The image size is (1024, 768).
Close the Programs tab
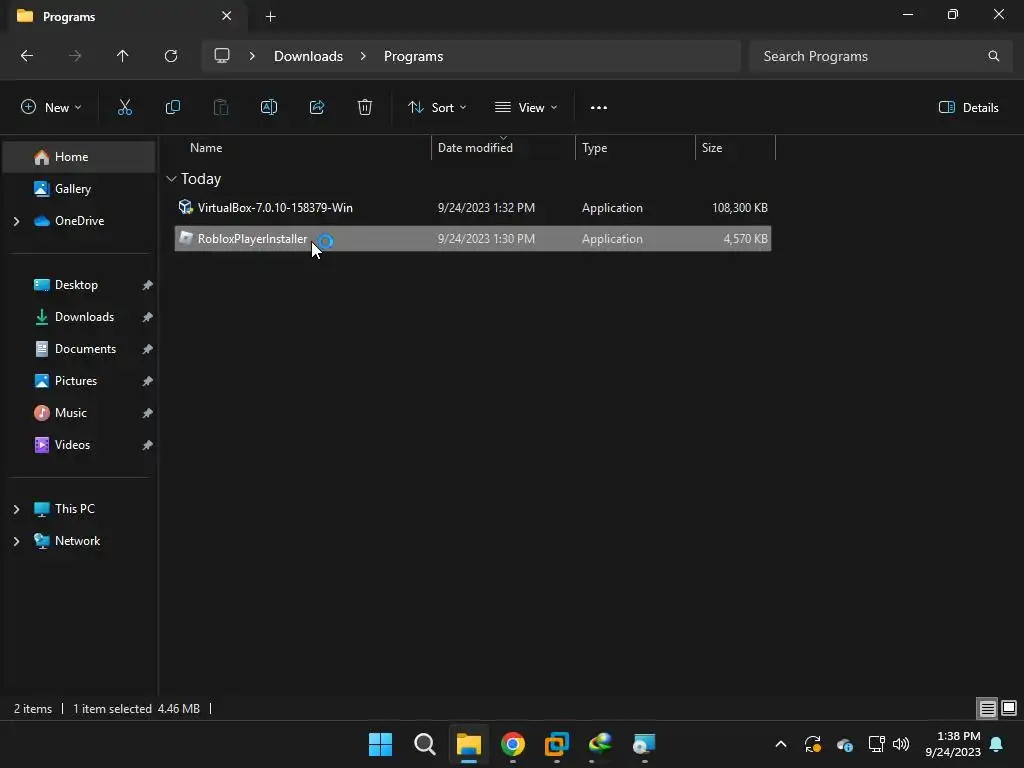click(x=227, y=16)
